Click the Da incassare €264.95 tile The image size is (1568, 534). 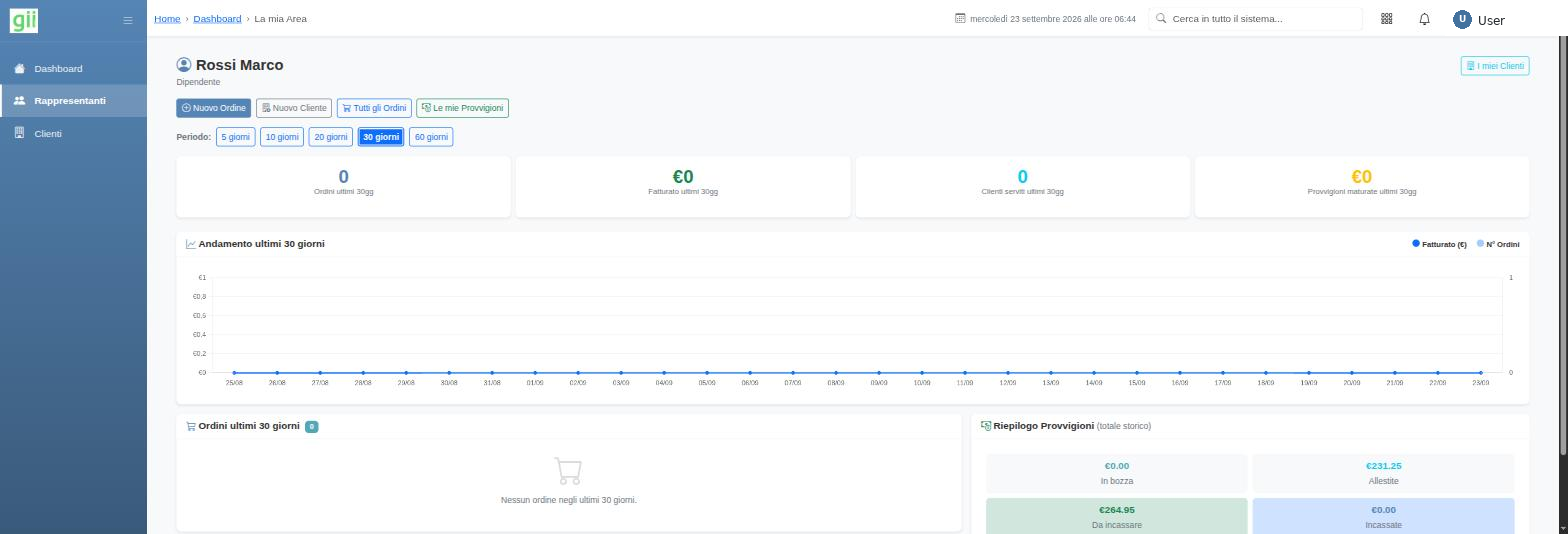click(x=1116, y=516)
